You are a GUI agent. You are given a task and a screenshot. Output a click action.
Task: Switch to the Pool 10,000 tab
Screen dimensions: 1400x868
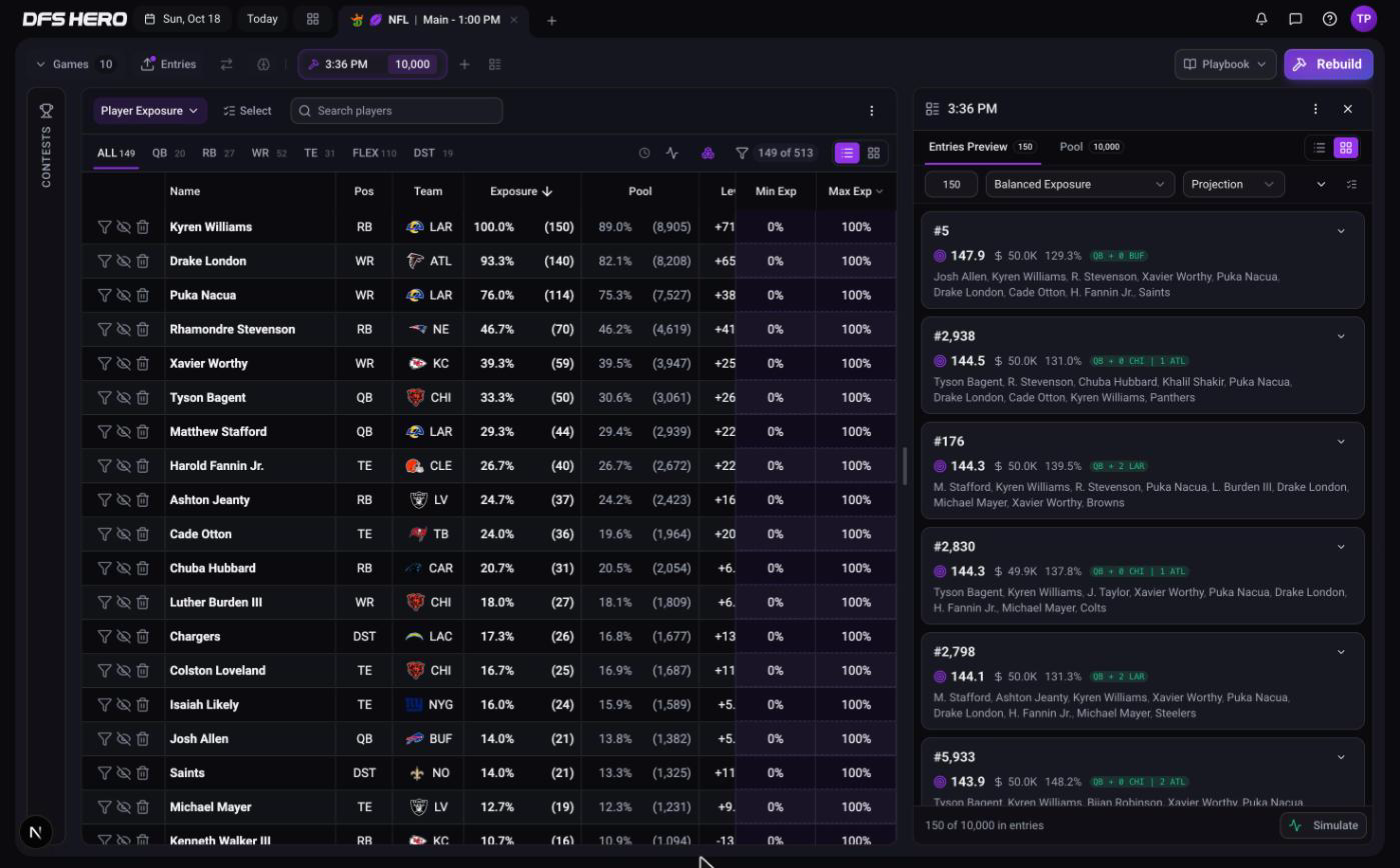click(1090, 147)
